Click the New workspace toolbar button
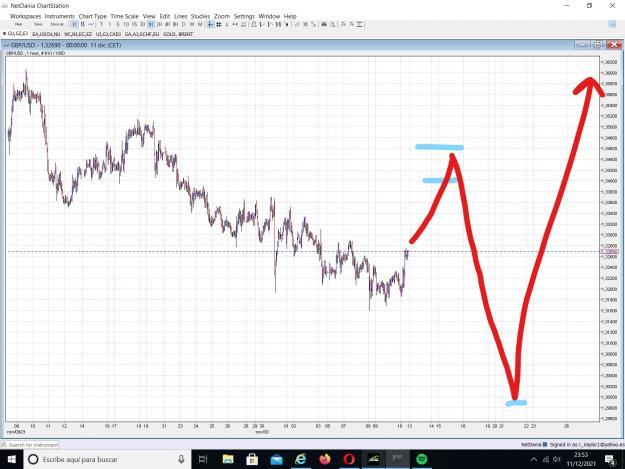This screenshot has height=469, width=625. [18, 24]
